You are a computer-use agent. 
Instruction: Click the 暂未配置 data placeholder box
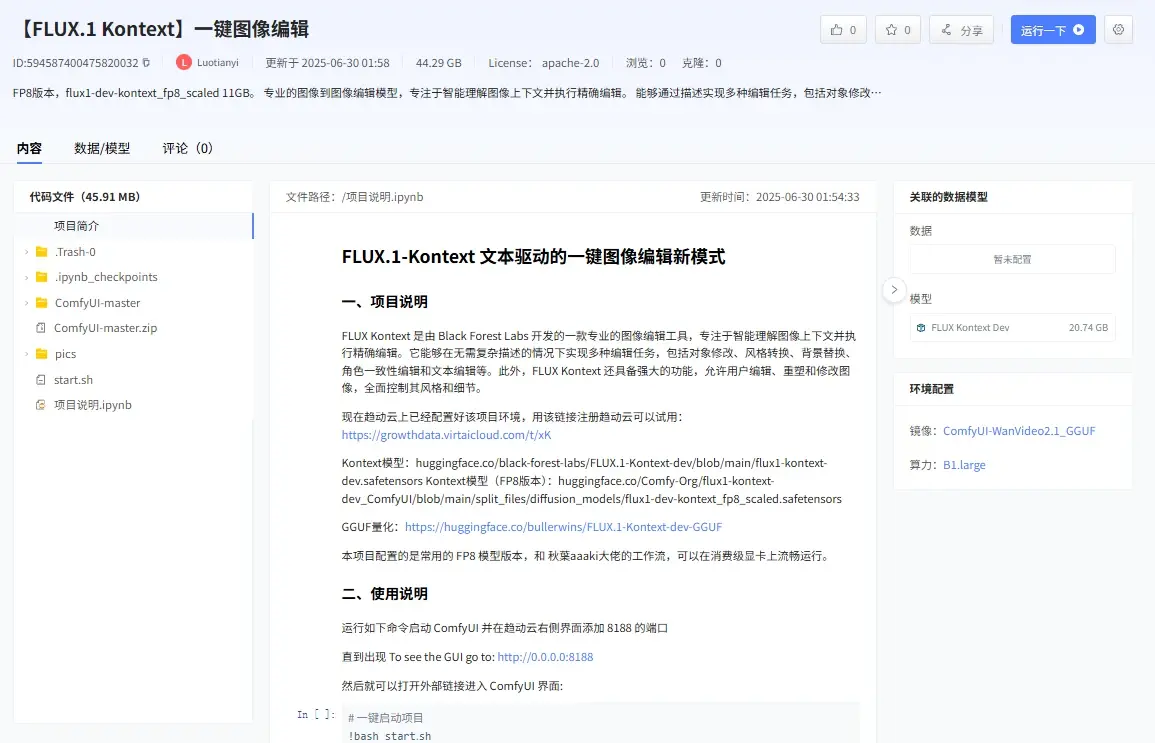coord(1012,259)
